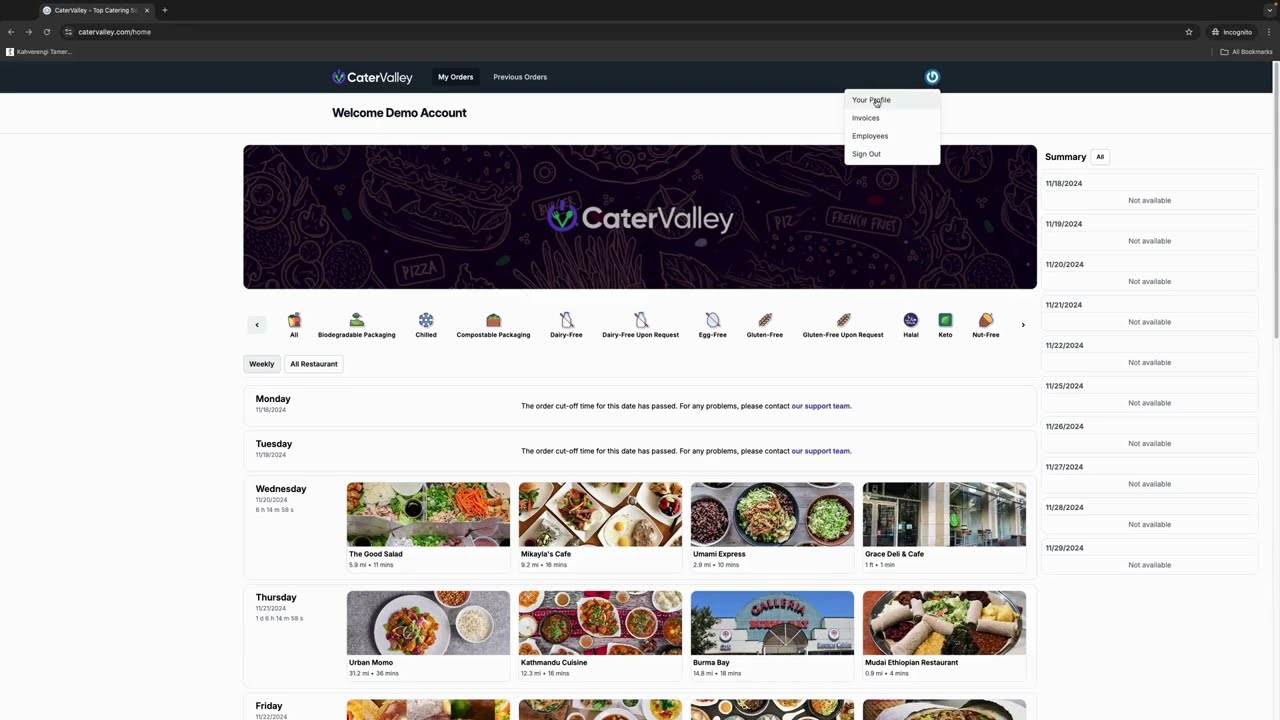Select 11/29/2024 summary entry

(x=1149, y=556)
